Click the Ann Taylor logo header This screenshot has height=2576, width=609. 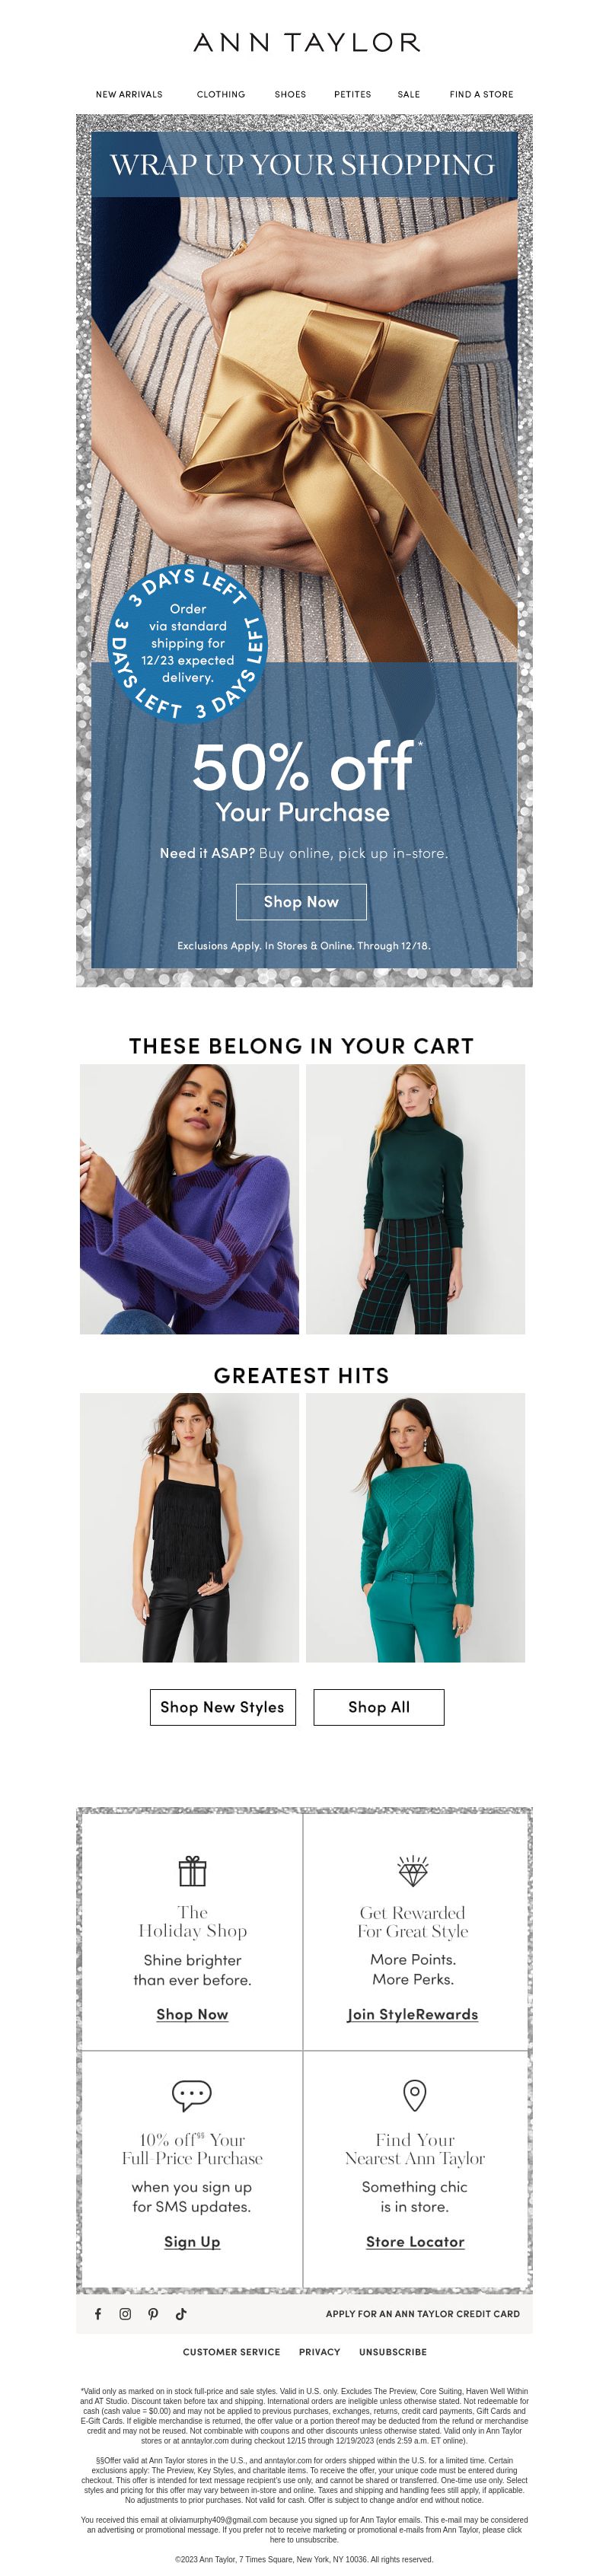point(306,42)
